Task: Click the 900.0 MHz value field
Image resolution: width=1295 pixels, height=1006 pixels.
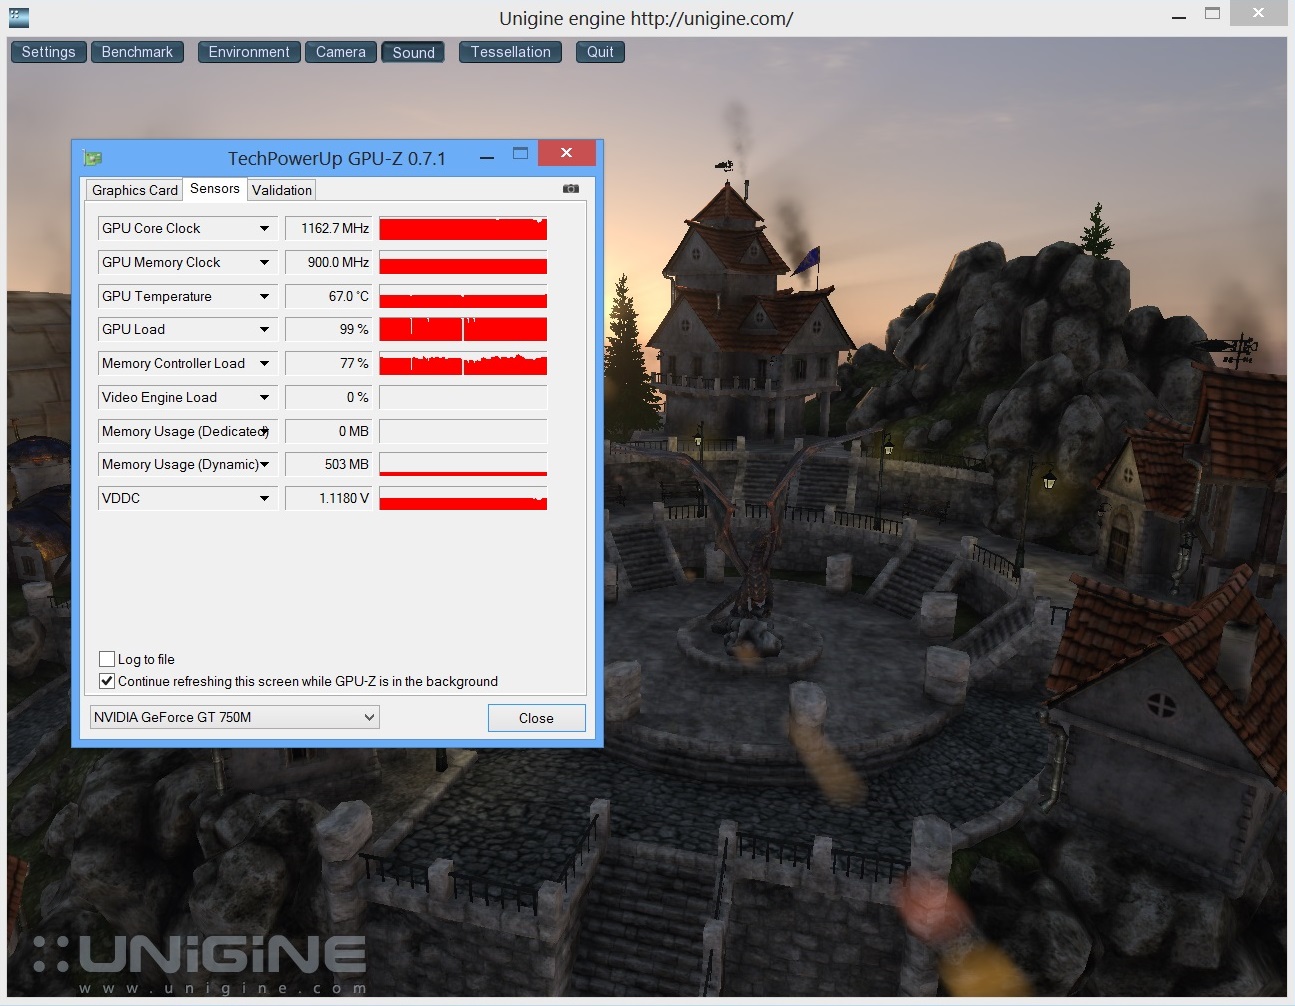Action: click(x=329, y=262)
